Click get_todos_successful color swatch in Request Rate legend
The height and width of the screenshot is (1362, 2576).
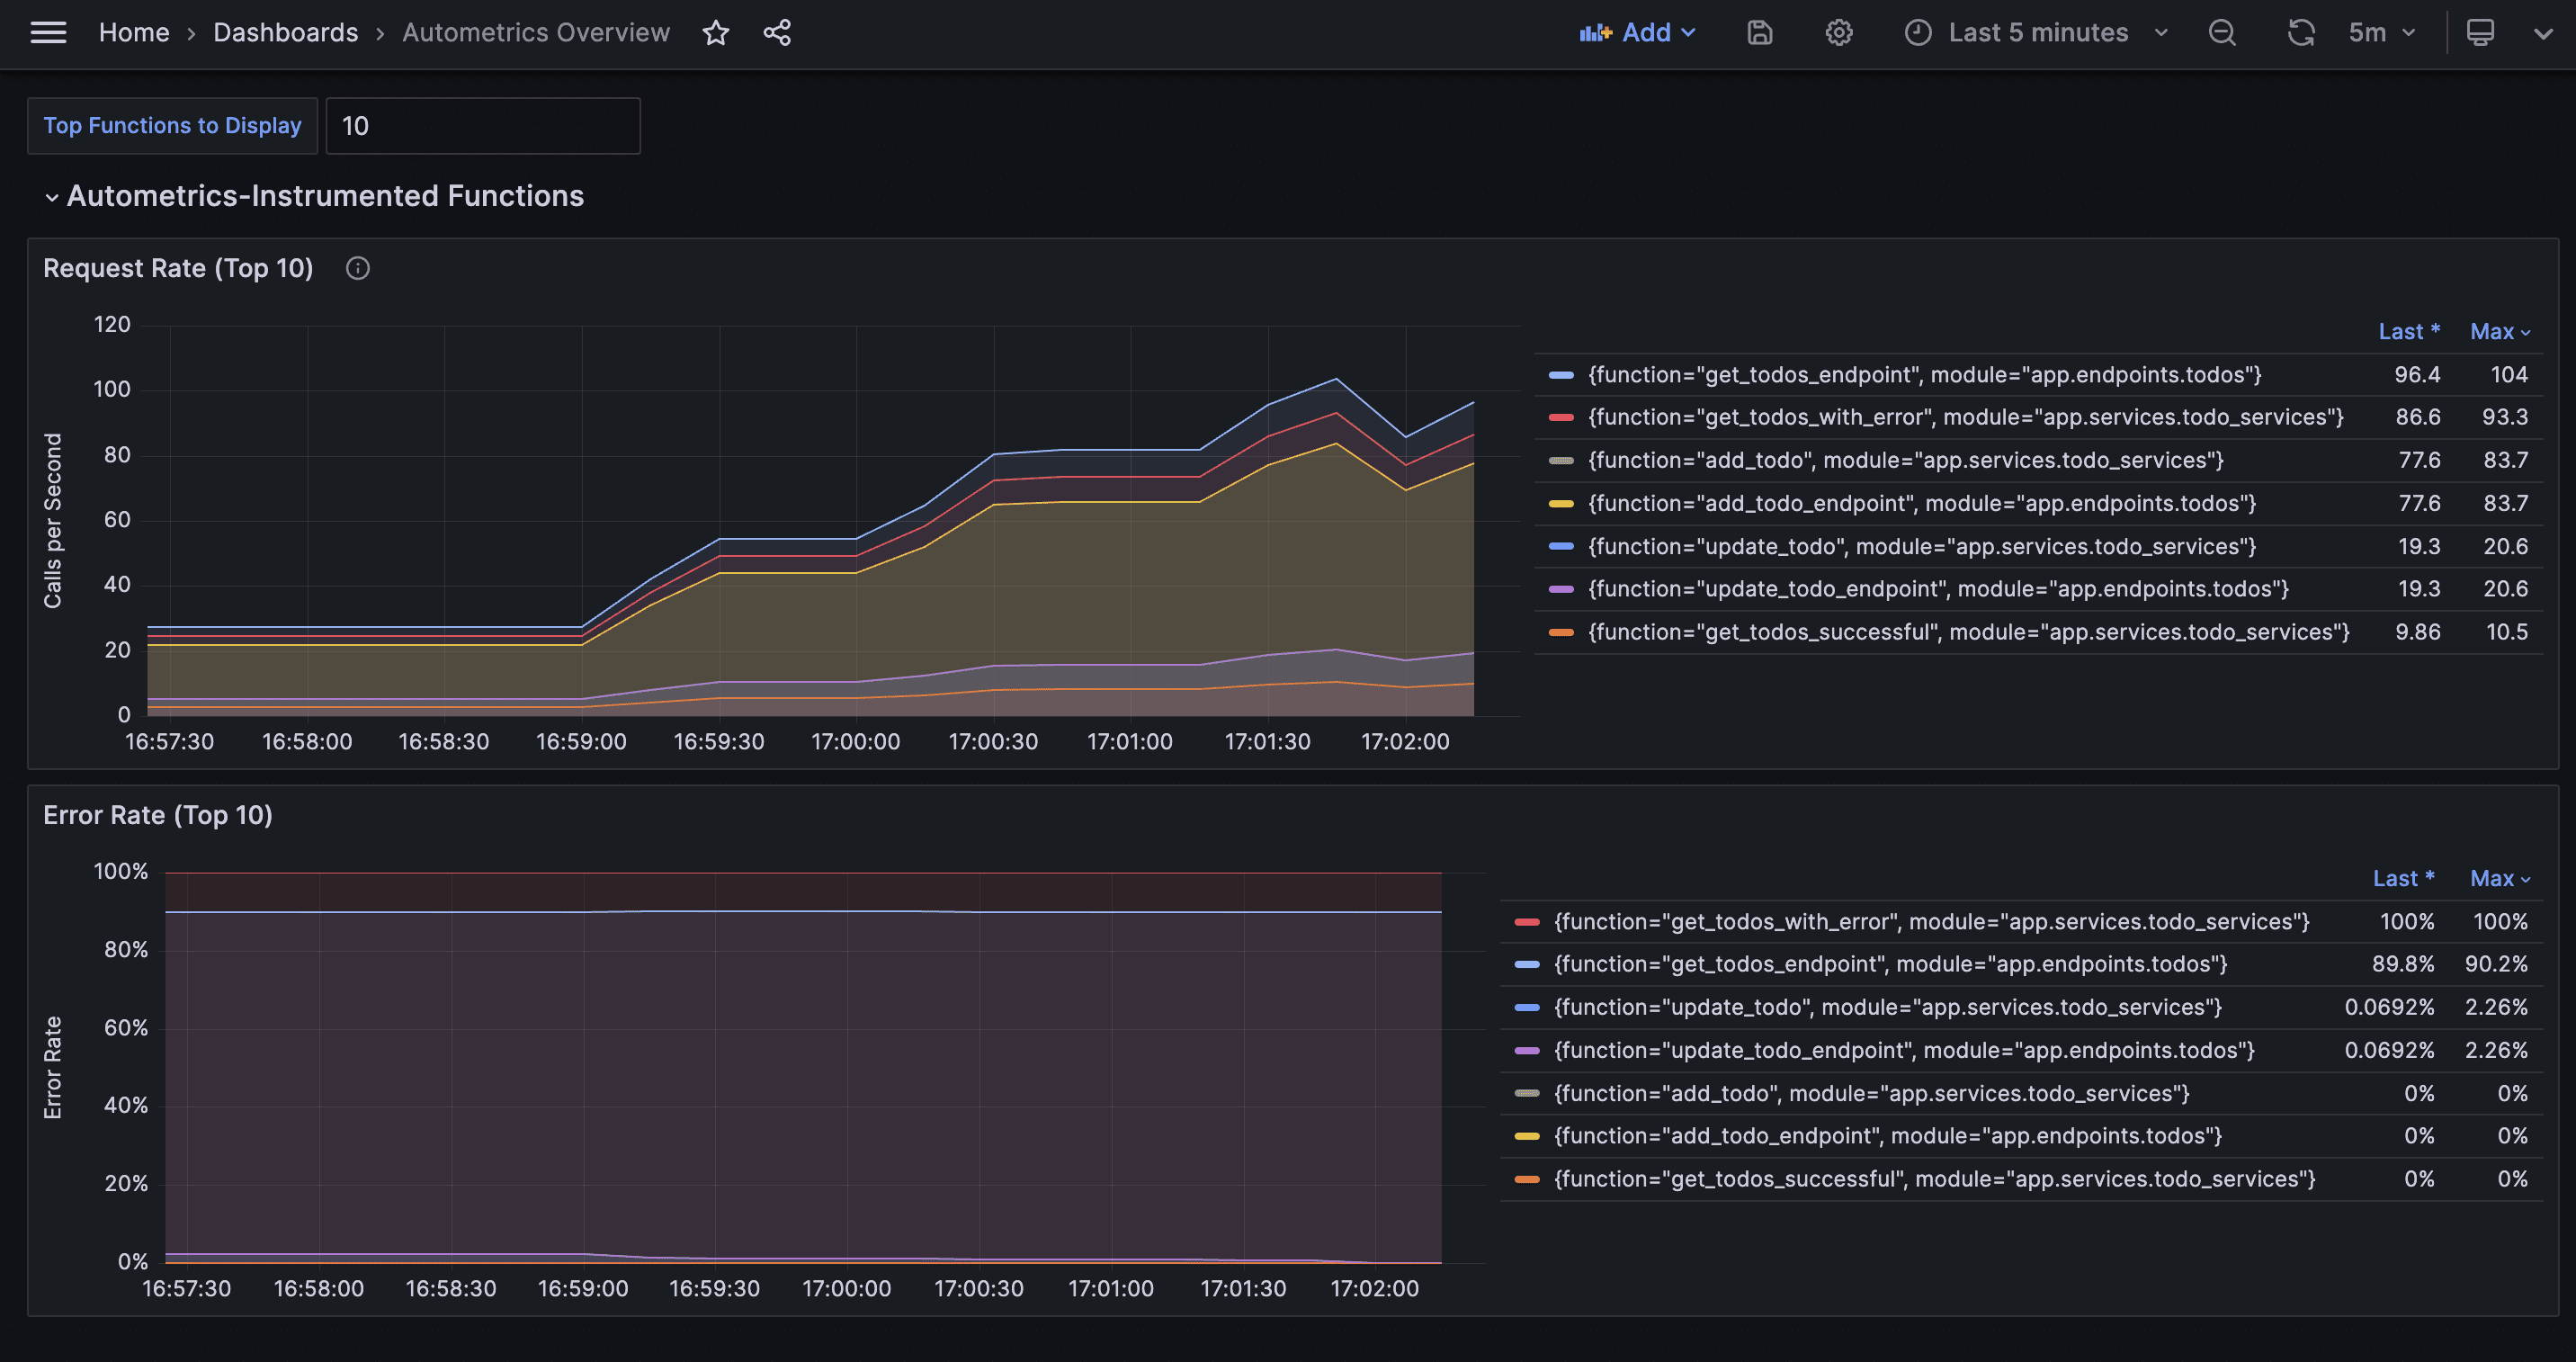[1561, 632]
